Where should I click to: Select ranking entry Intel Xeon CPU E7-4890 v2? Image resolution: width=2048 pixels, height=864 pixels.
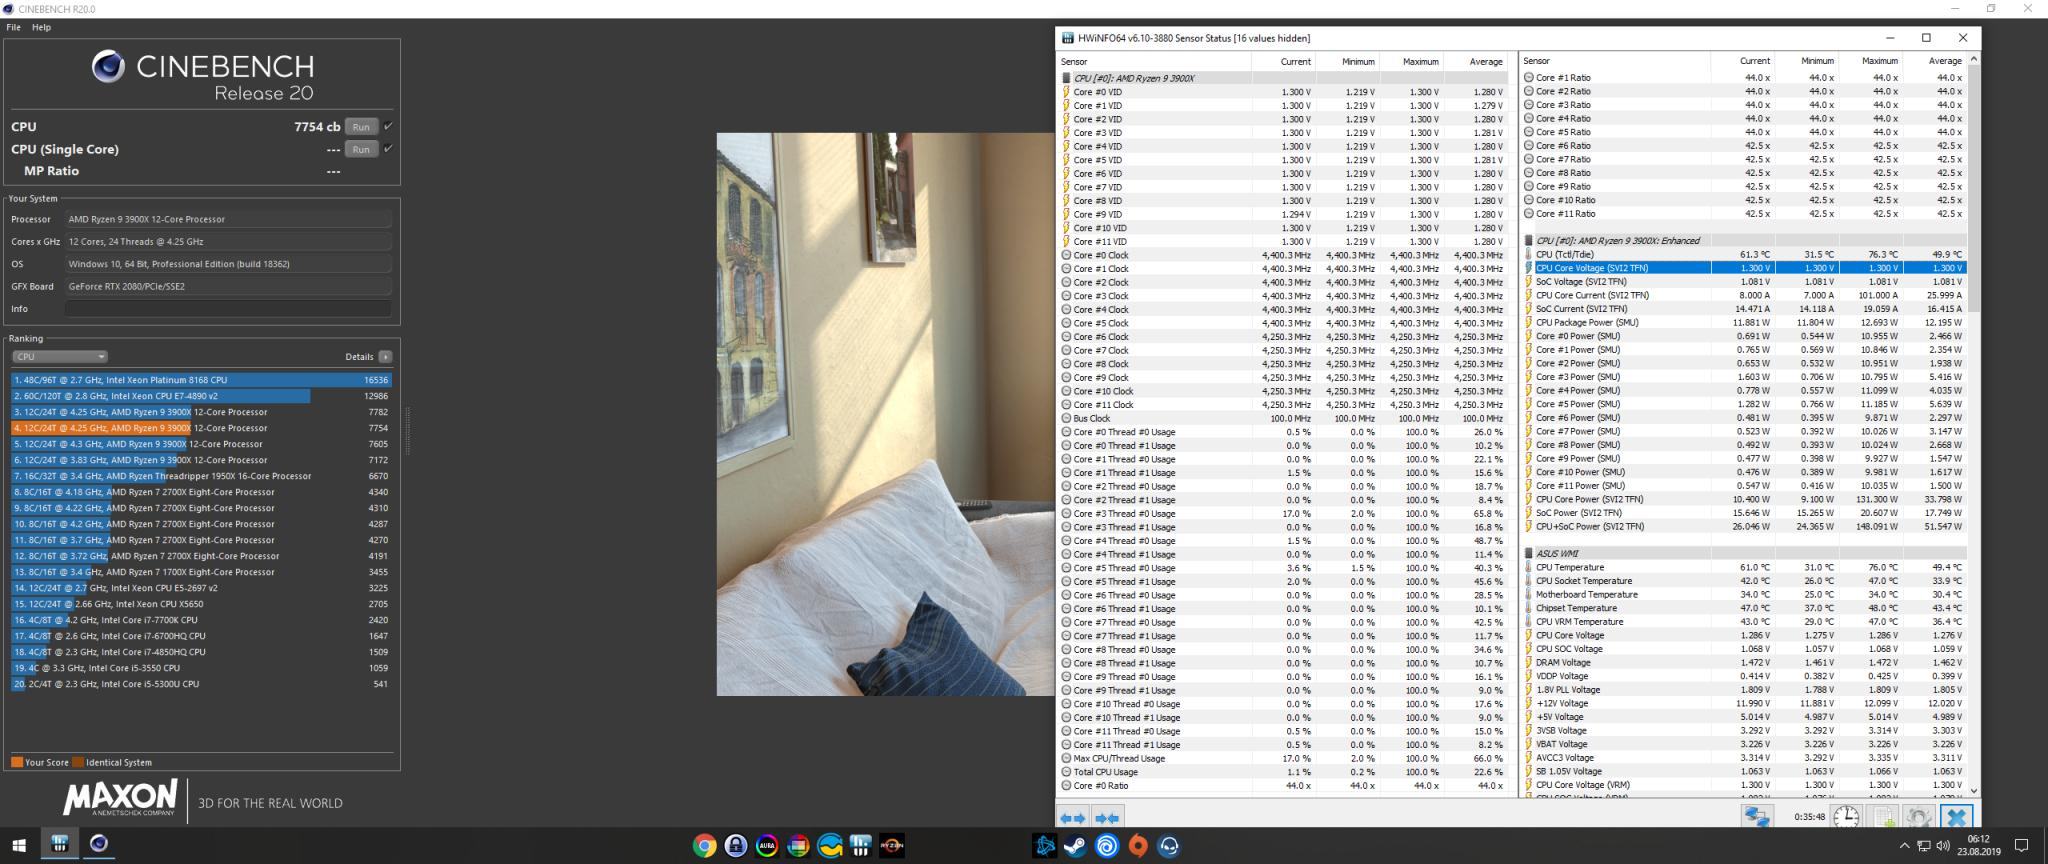tap(201, 396)
